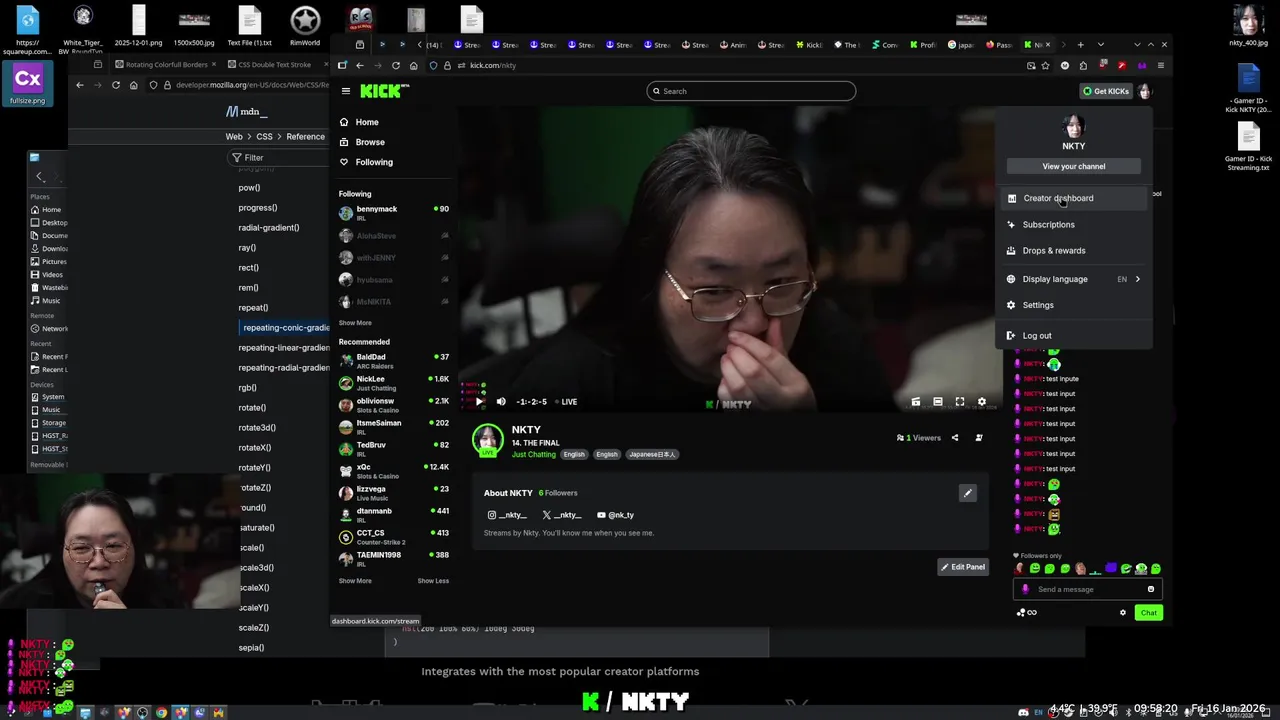
Task: Expand Display language submenu
Action: click(1073, 279)
